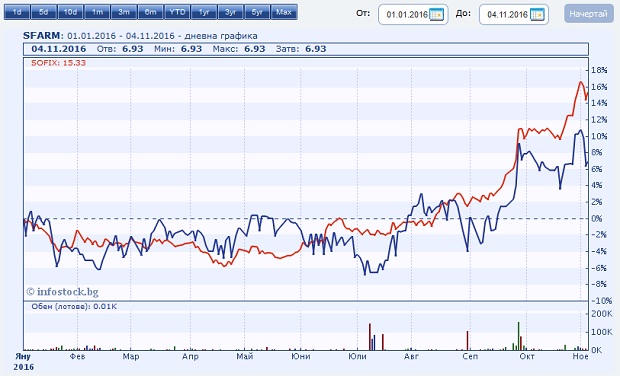Click the Ное month label on axis
The height and width of the screenshot is (376, 620).
coord(580,356)
